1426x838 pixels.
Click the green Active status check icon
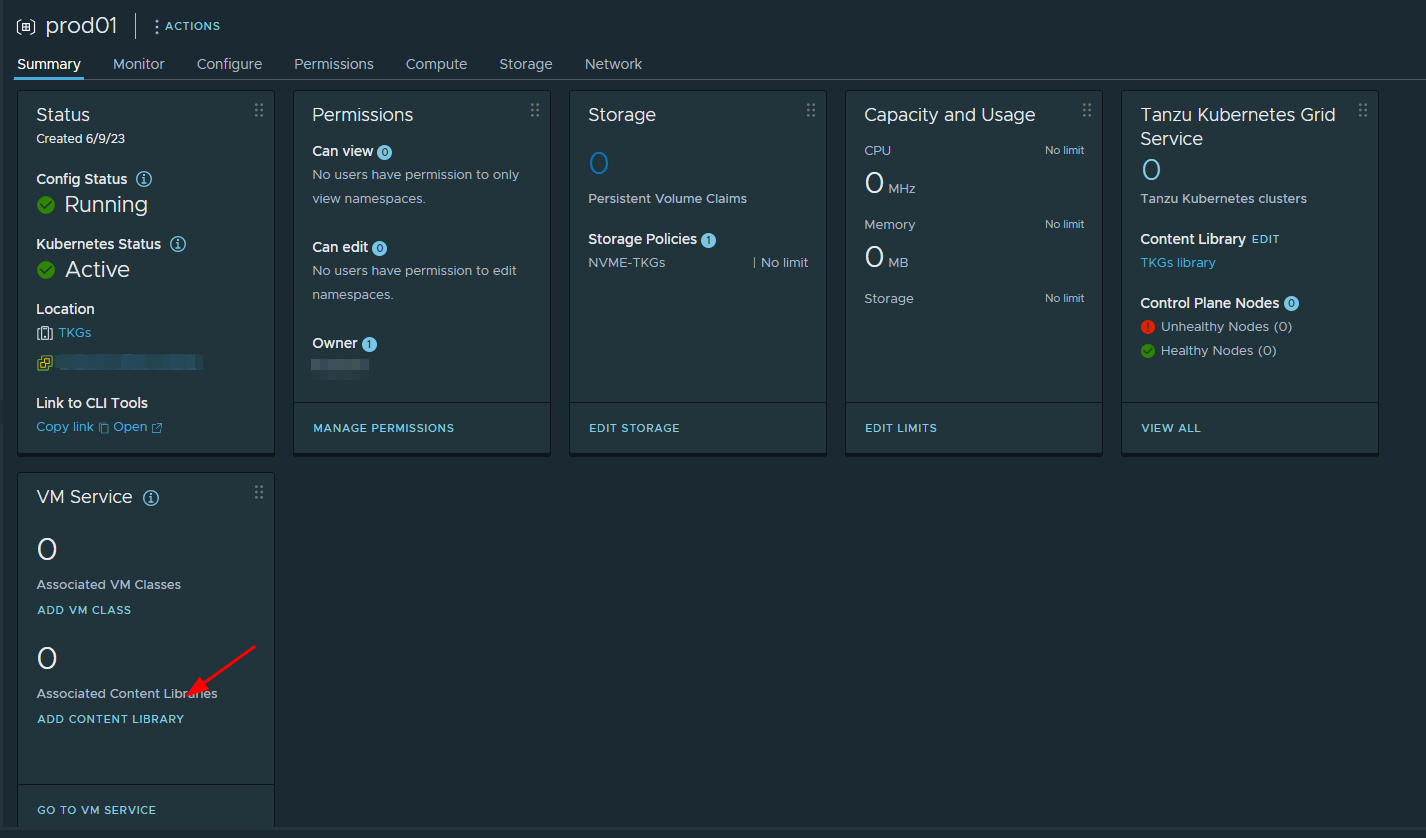pos(46,270)
